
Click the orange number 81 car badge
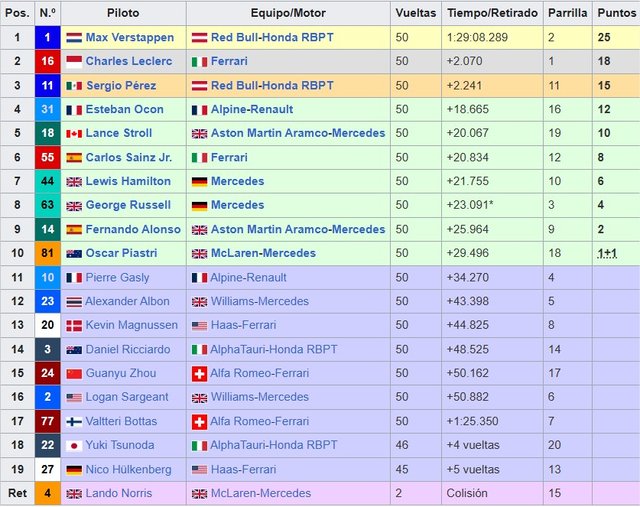tap(48, 253)
